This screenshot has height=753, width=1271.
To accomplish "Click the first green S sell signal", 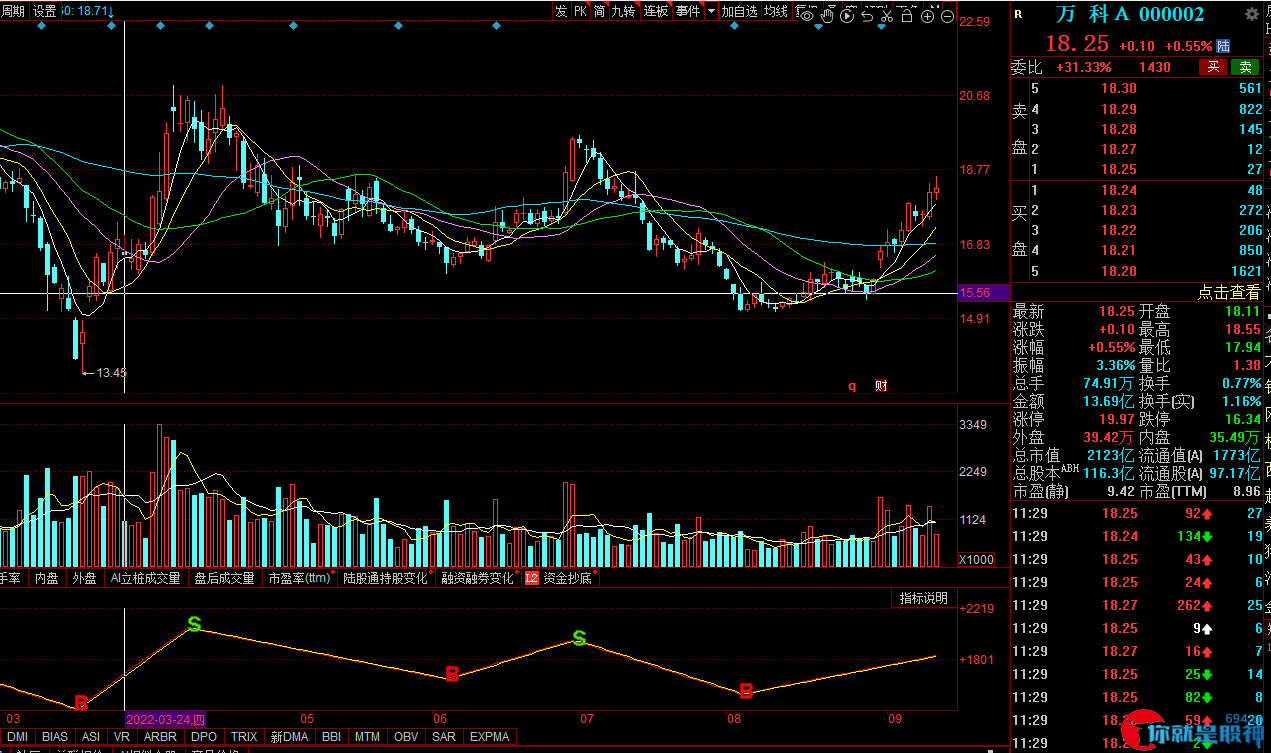I will pyautogui.click(x=194, y=624).
